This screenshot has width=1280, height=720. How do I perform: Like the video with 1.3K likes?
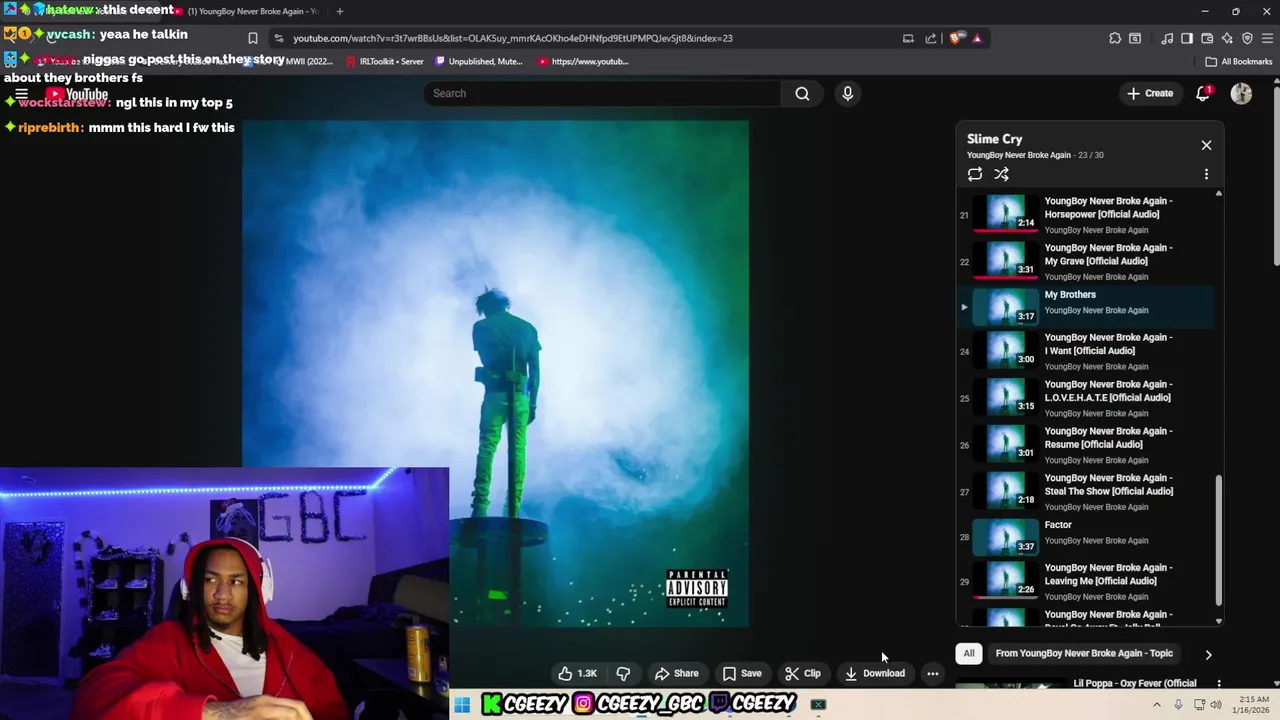577,673
